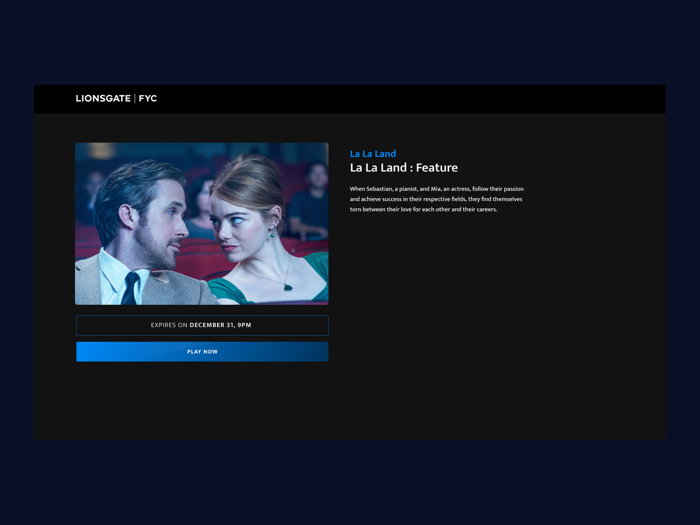This screenshot has height=525, width=700.
Task: Click the 'La La Land : Feature' heading
Action: (x=404, y=168)
